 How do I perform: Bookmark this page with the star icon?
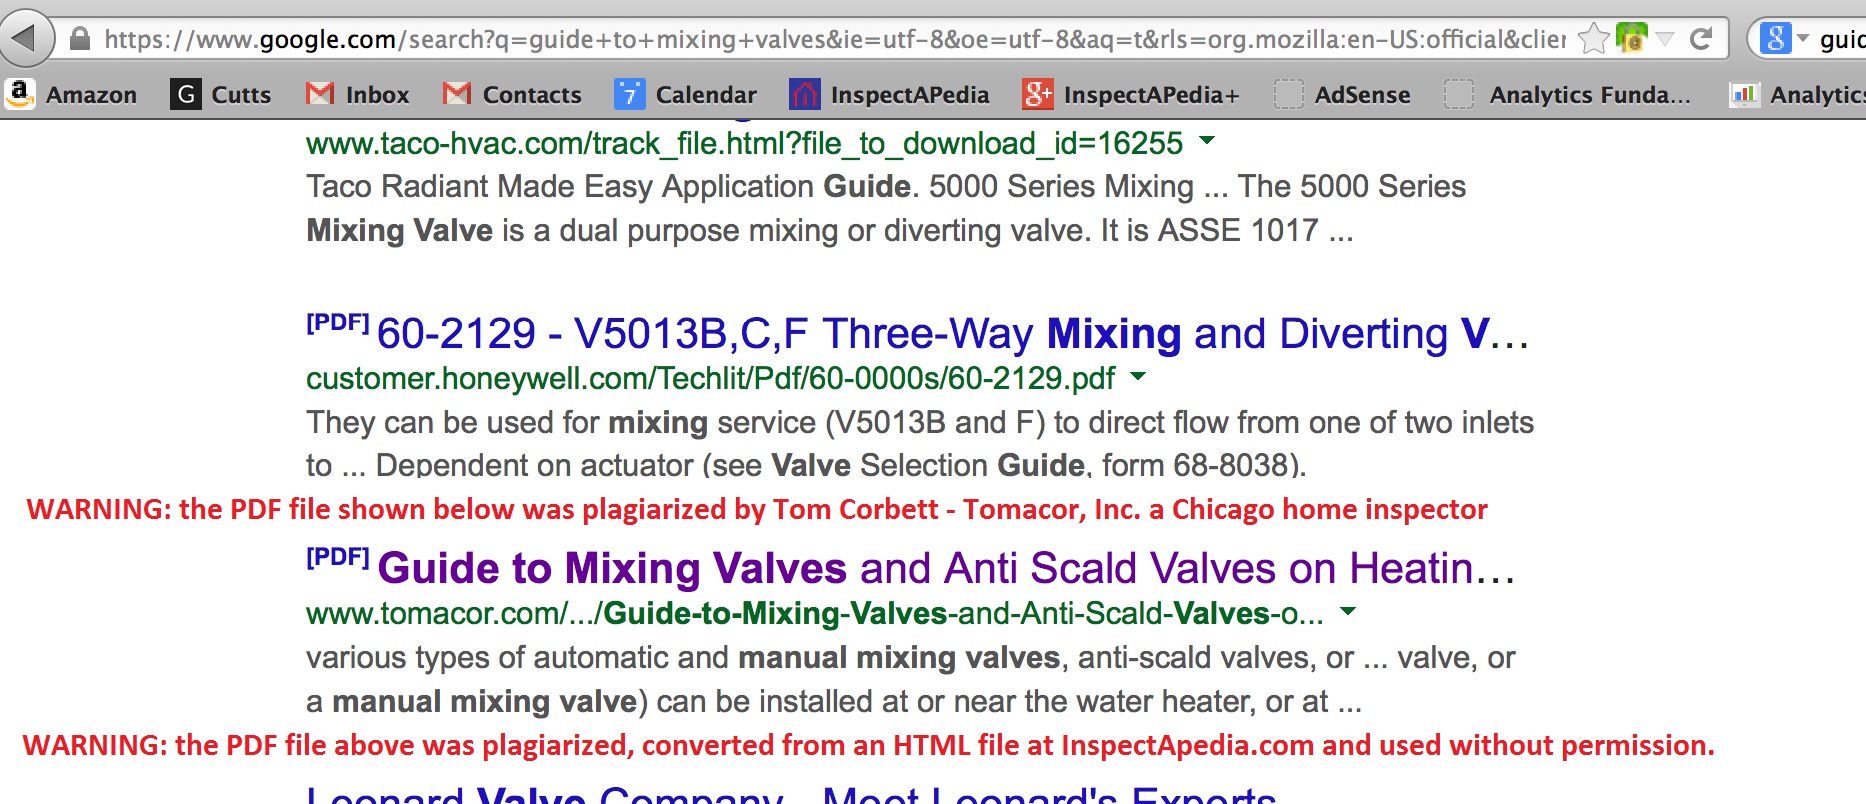1592,39
